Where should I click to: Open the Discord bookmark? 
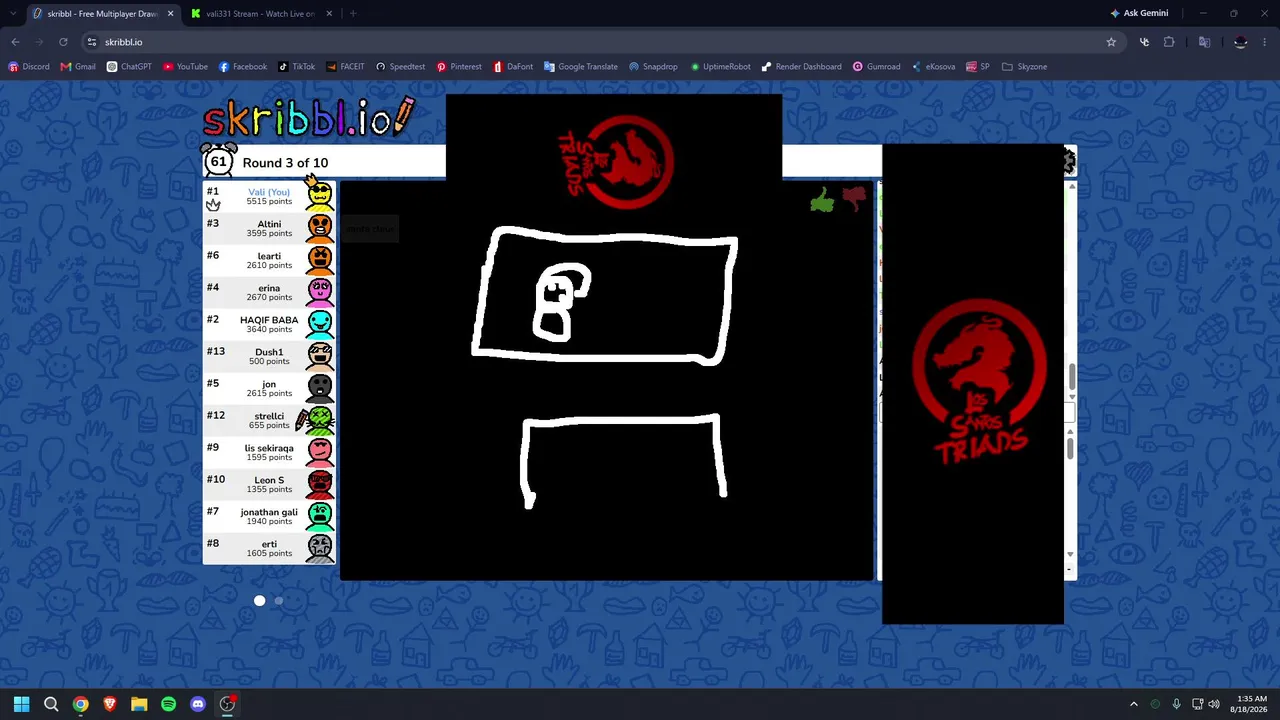[29, 67]
